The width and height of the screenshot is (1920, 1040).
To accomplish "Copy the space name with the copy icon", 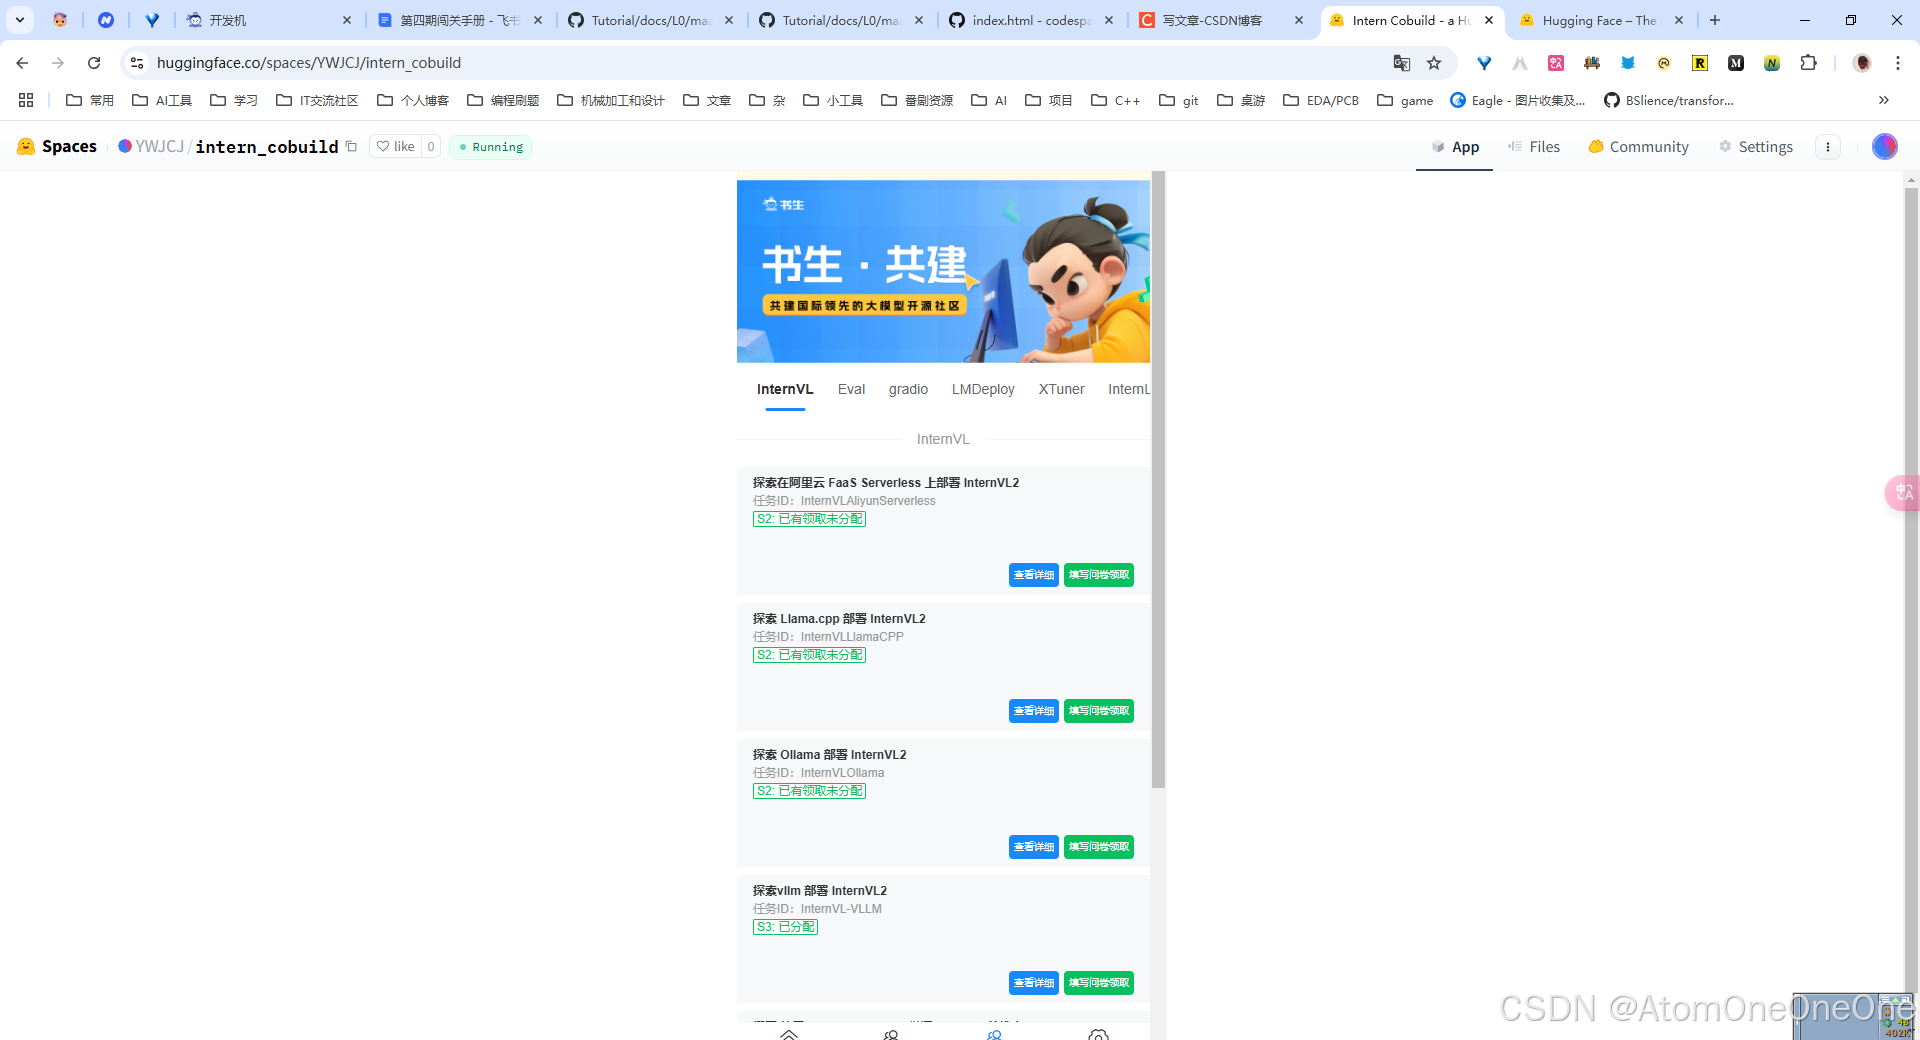I will [x=351, y=146].
